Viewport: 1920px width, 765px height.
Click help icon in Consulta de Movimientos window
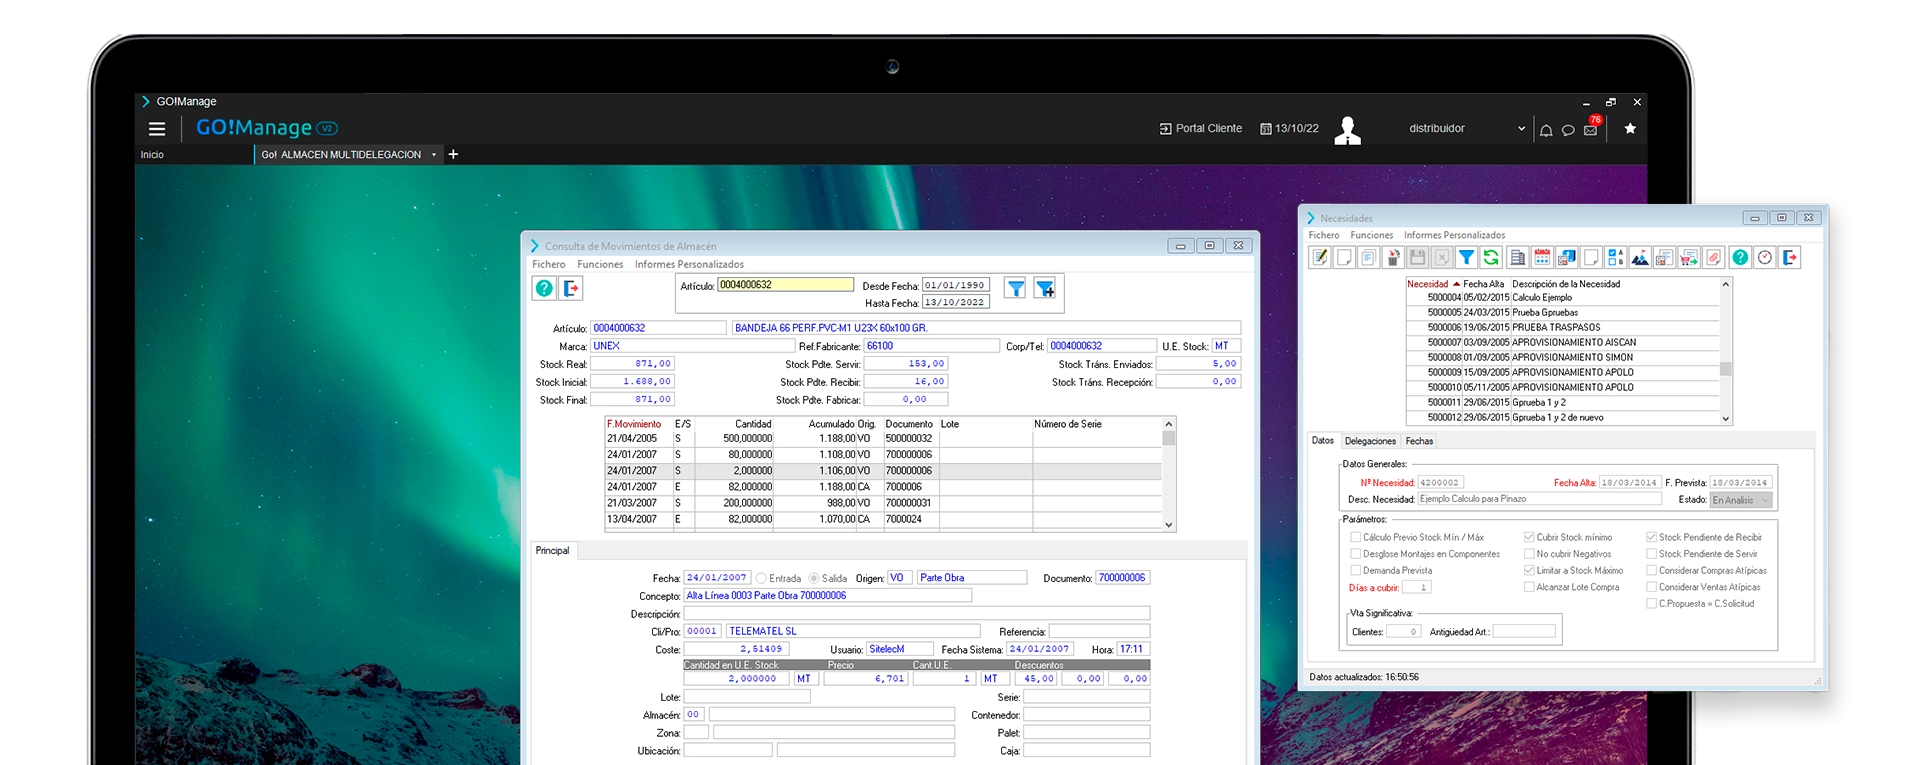pos(544,288)
